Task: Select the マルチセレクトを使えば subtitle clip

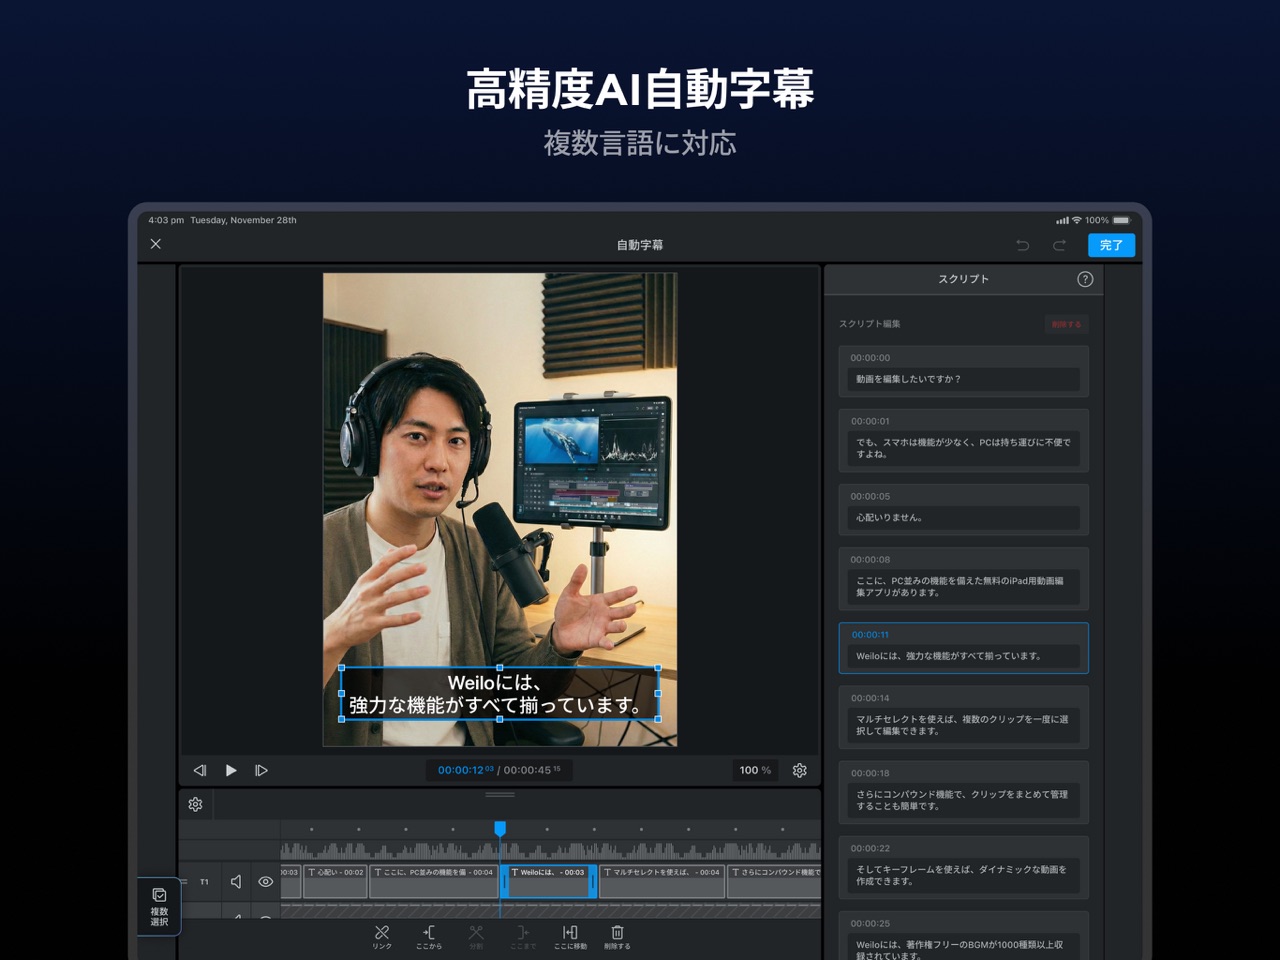Action: [x=662, y=881]
